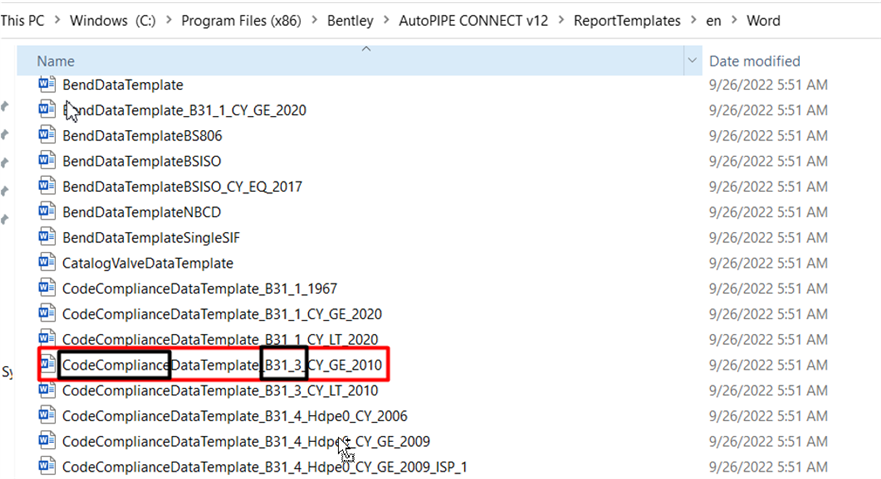The width and height of the screenshot is (881, 479).
Task: Select file CatalogValveDataTemplate
Action: tap(148, 263)
